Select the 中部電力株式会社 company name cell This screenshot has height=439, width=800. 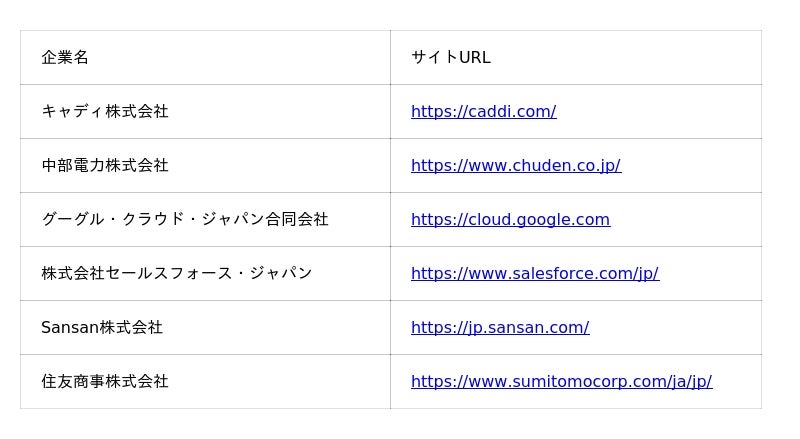pos(105,166)
